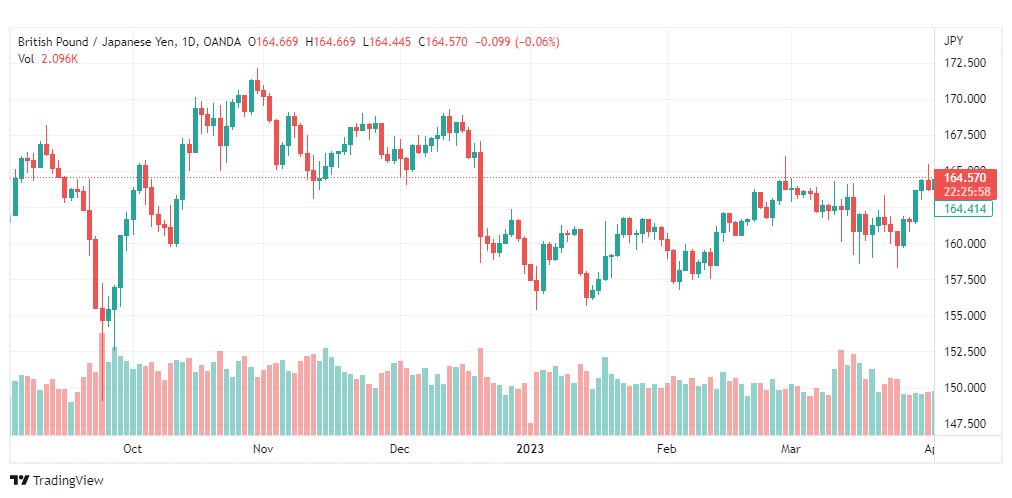Click the Oct time axis label

132,449
